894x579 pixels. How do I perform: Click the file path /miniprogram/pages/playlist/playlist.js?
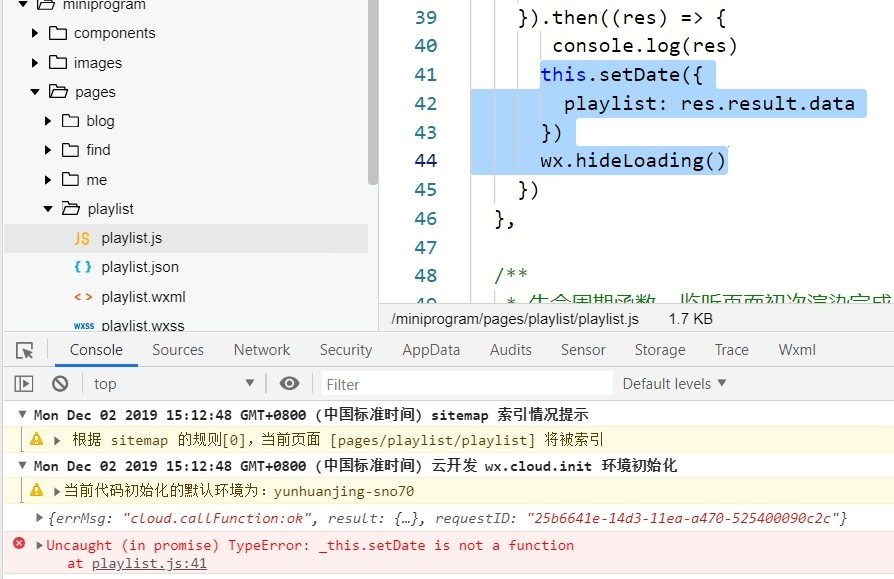[515, 319]
